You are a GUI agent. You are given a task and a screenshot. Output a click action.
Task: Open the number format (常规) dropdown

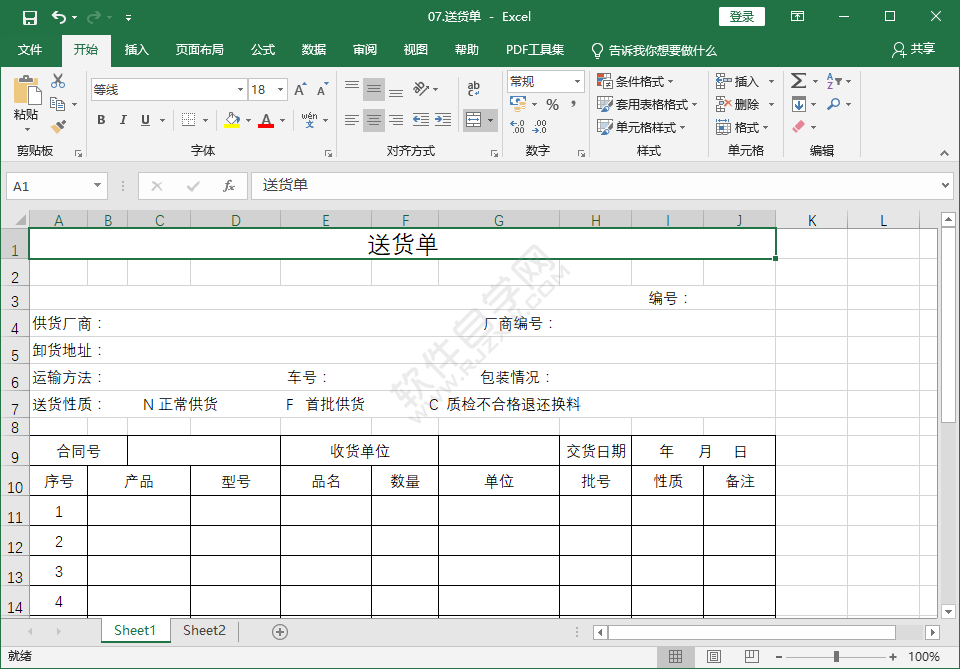[x=577, y=81]
